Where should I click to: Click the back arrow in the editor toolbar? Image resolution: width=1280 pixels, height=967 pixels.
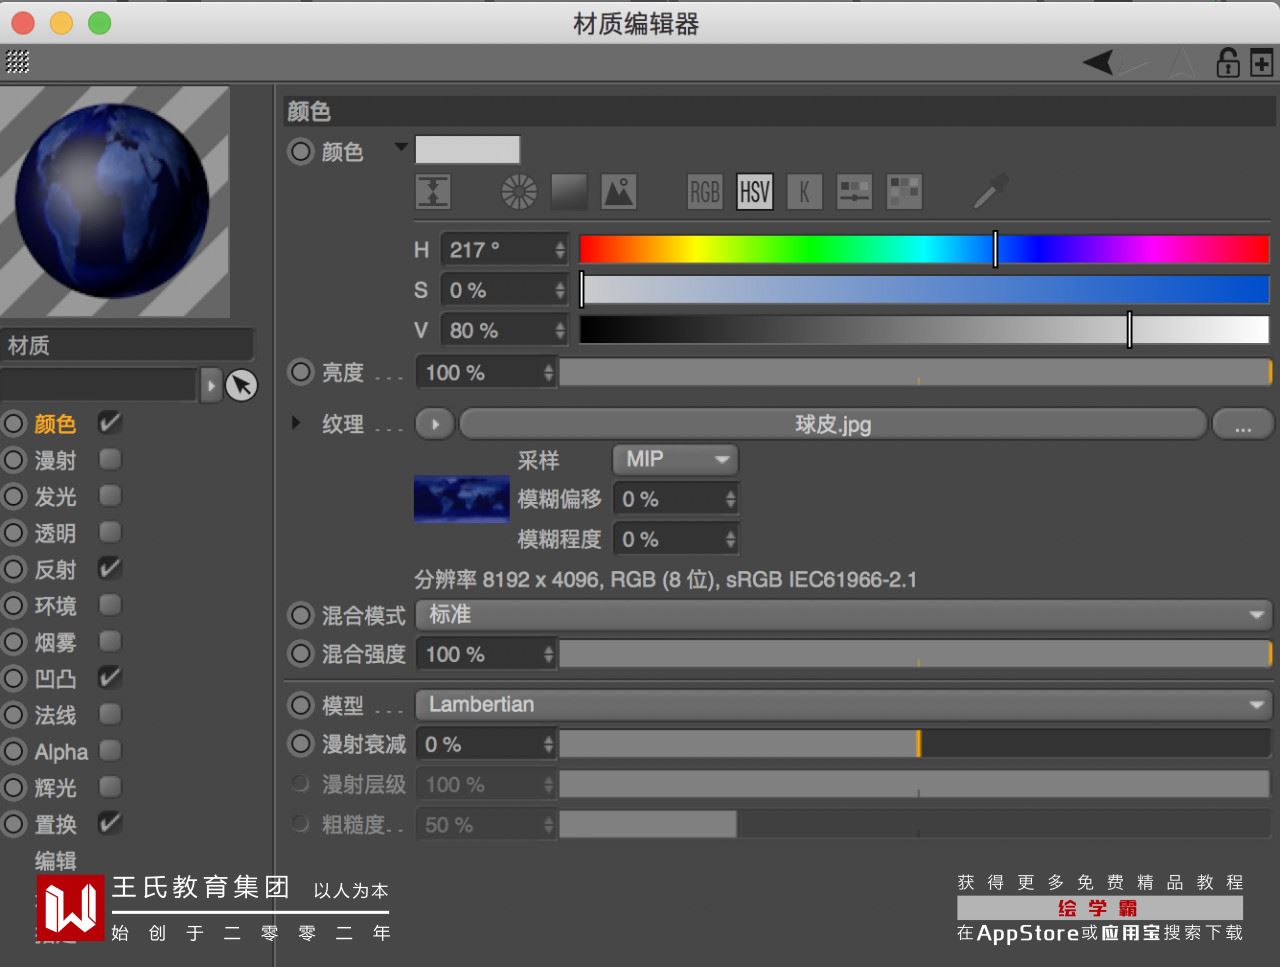(x=1098, y=62)
